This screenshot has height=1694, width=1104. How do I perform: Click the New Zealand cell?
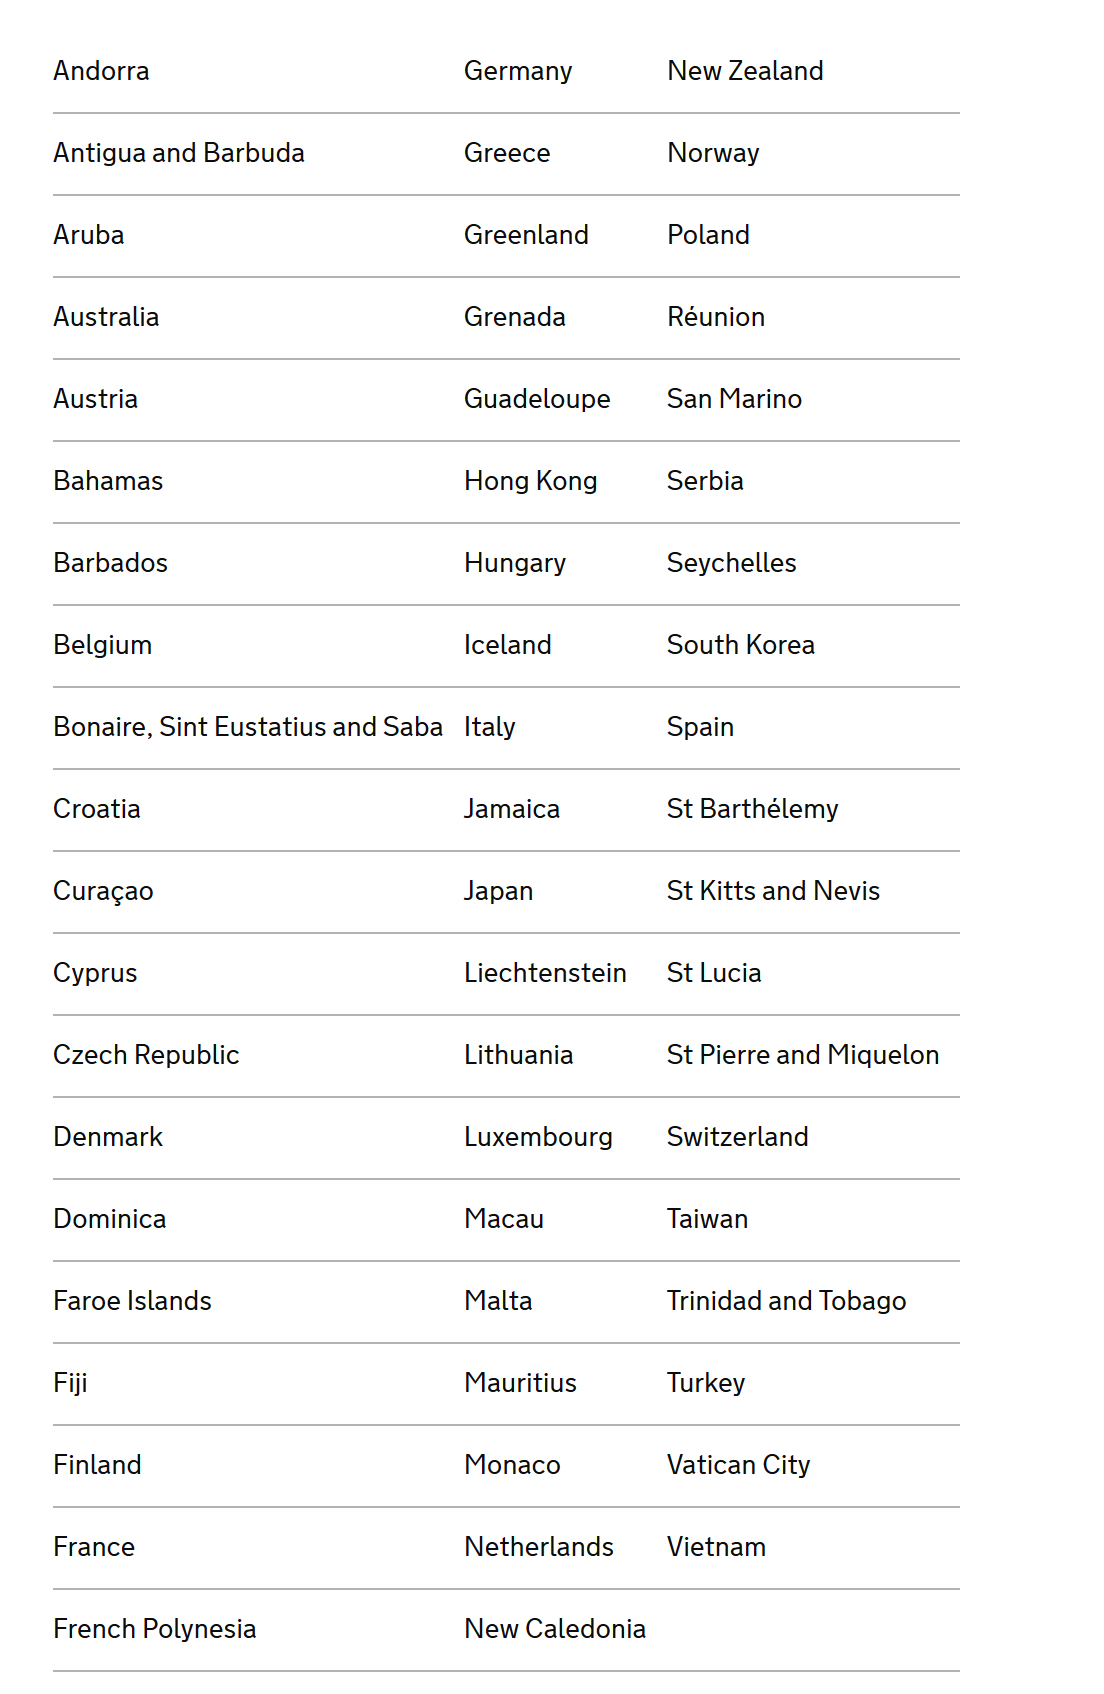(x=745, y=71)
